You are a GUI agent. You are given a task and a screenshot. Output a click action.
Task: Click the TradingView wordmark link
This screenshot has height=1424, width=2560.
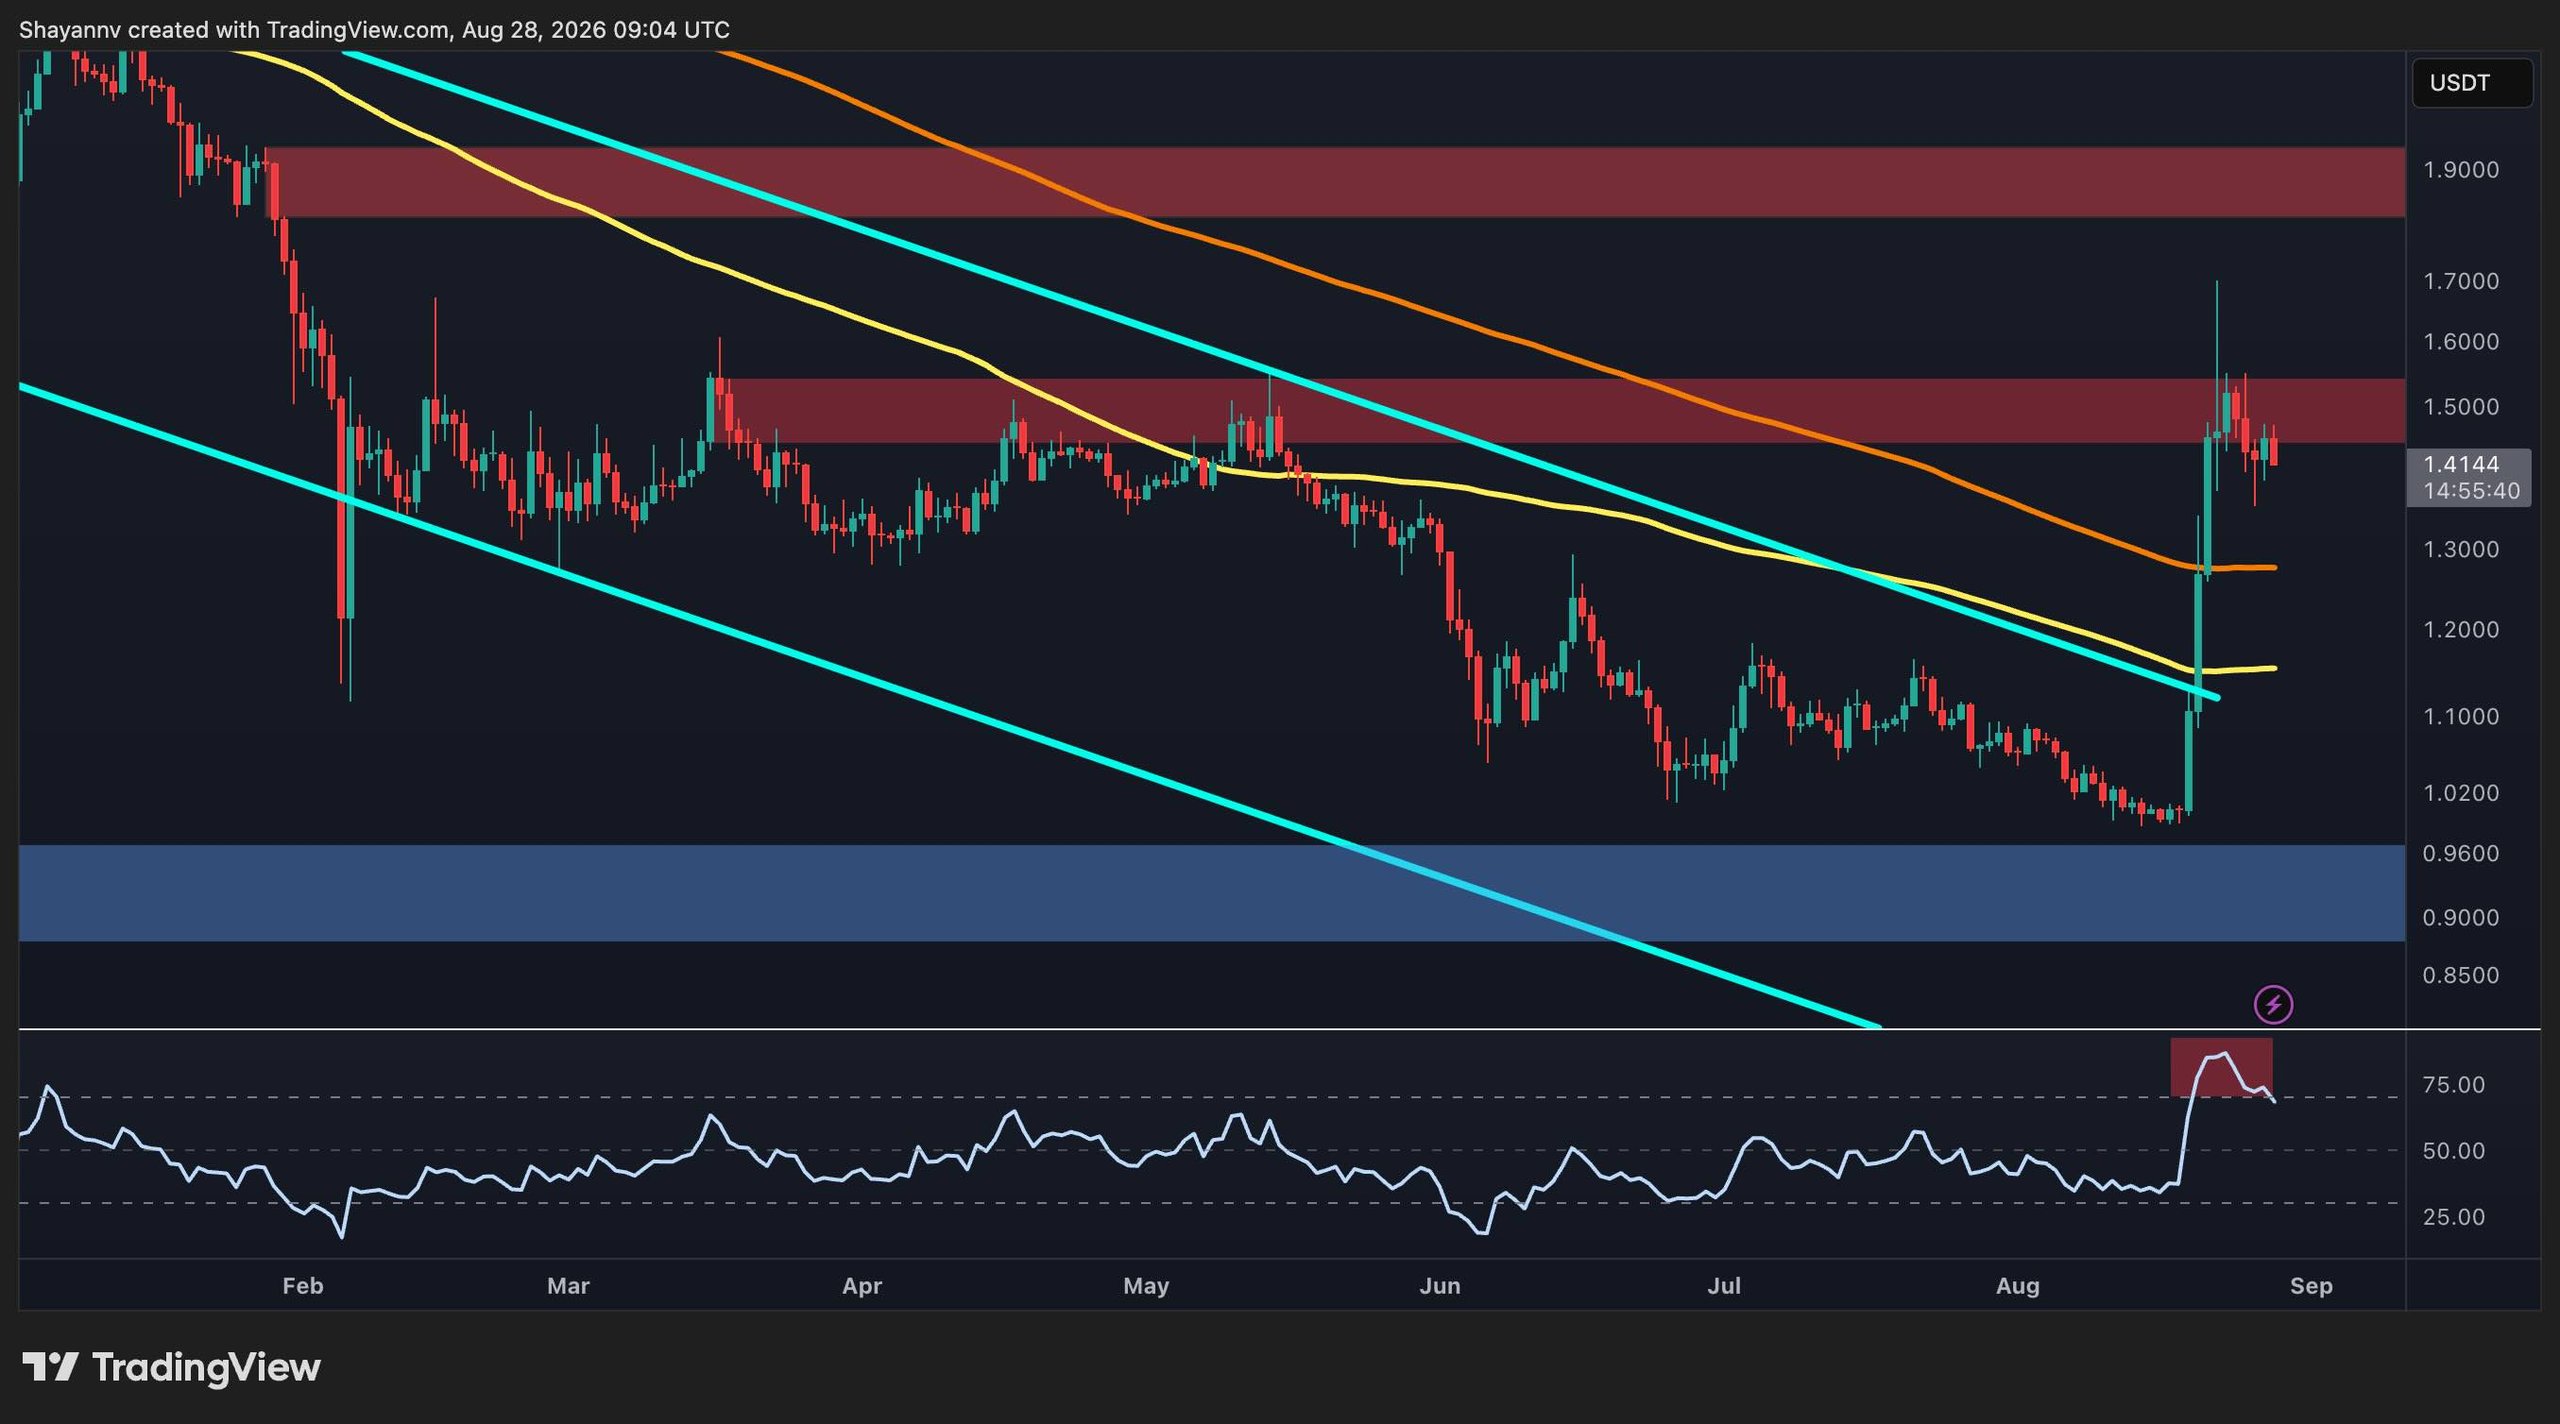click(206, 1367)
